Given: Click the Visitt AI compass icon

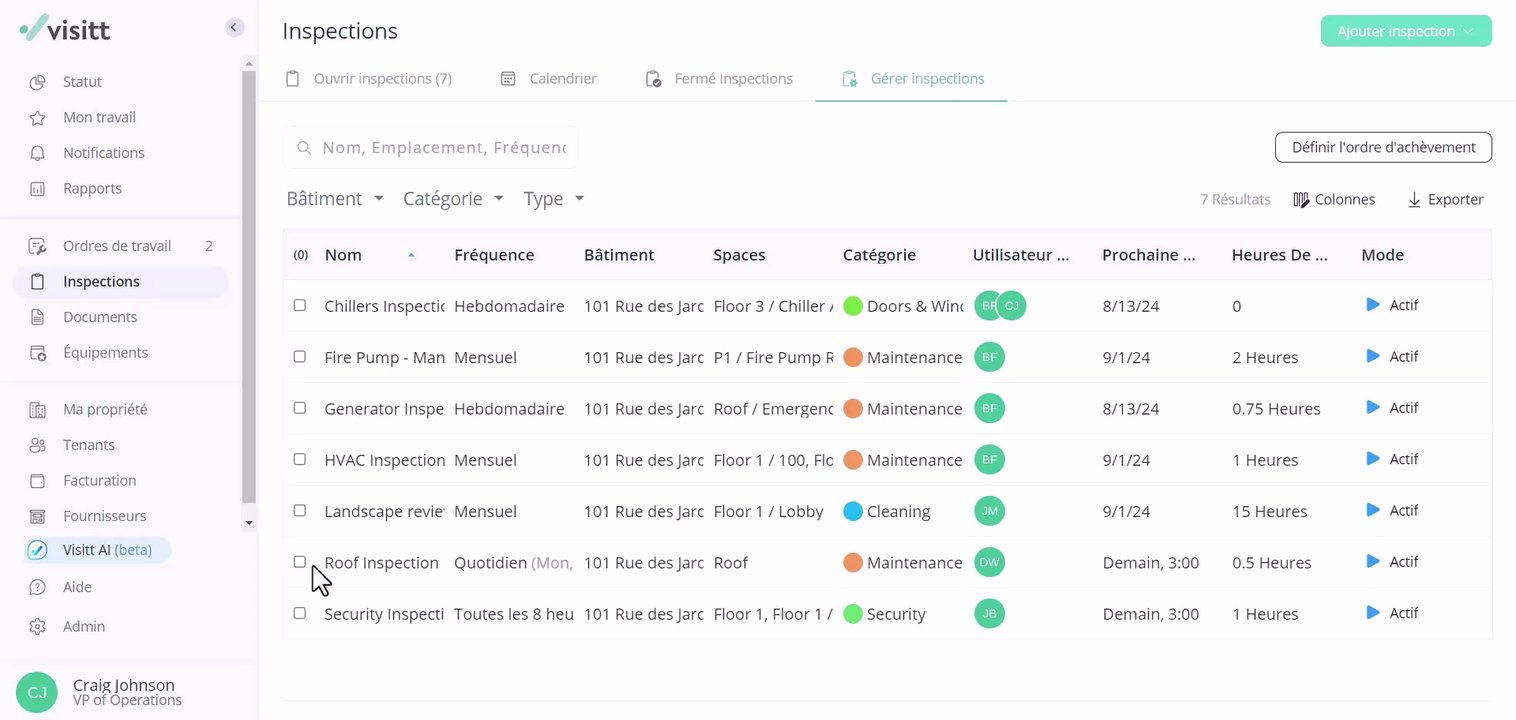Looking at the screenshot, I should pyautogui.click(x=38, y=550).
